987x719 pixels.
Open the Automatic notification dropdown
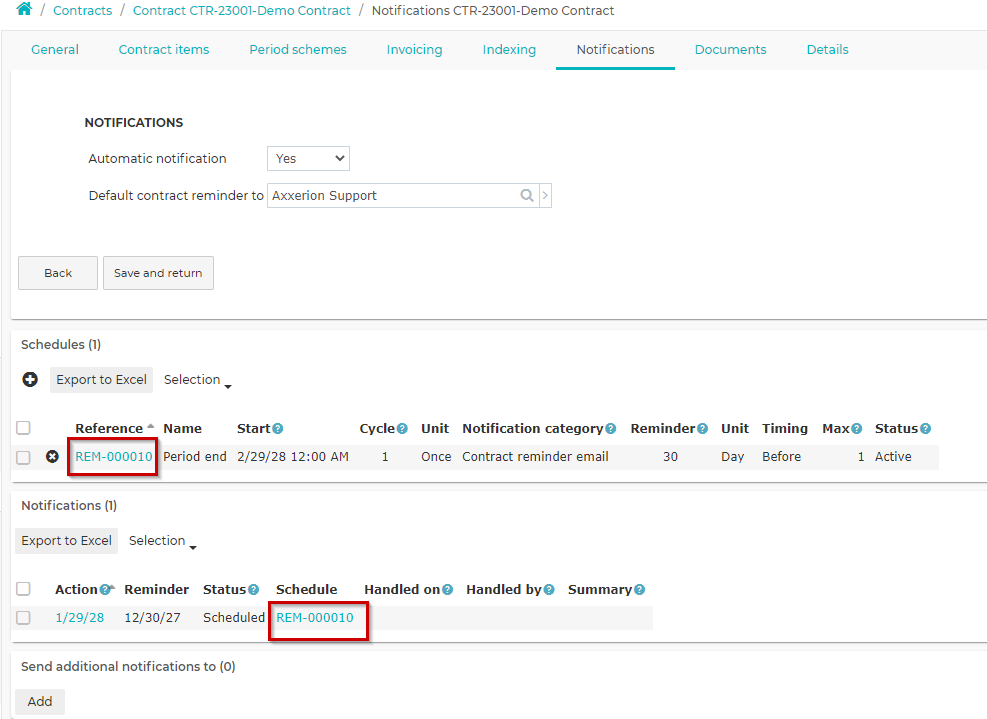[308, 159]
